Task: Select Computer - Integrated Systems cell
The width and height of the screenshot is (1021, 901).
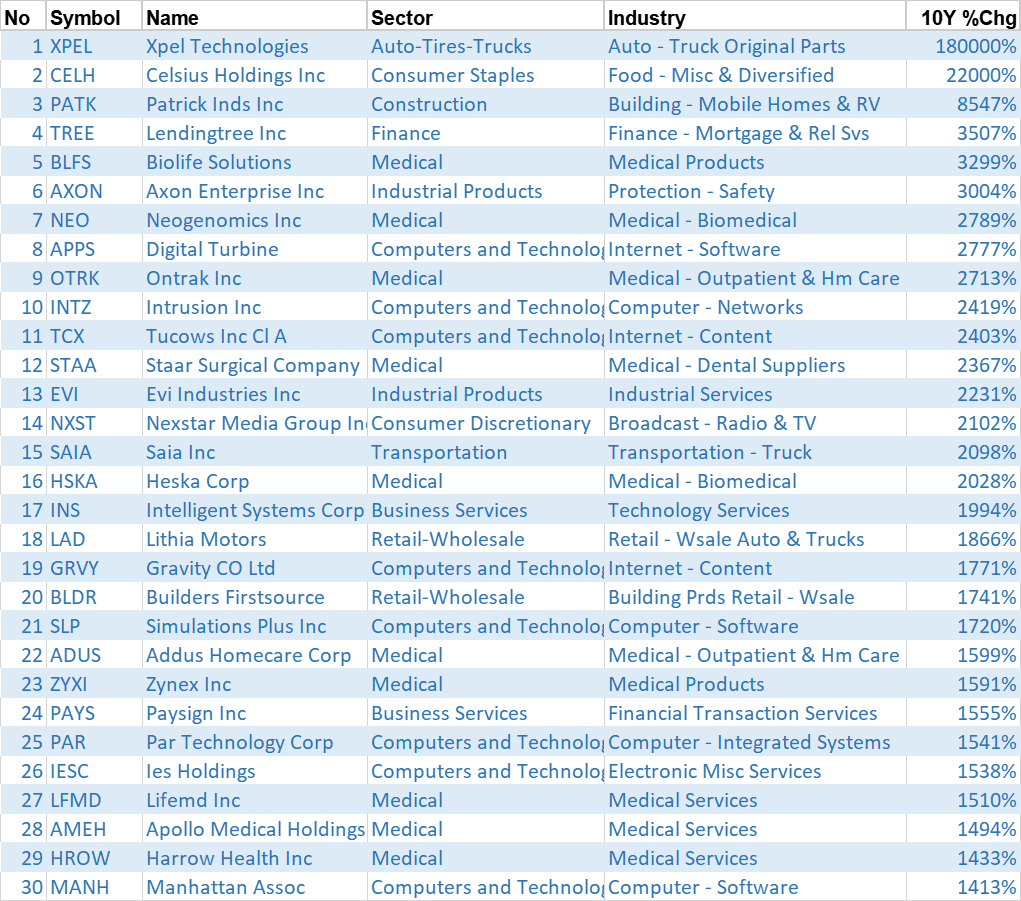Action: (x=755, y=742)
